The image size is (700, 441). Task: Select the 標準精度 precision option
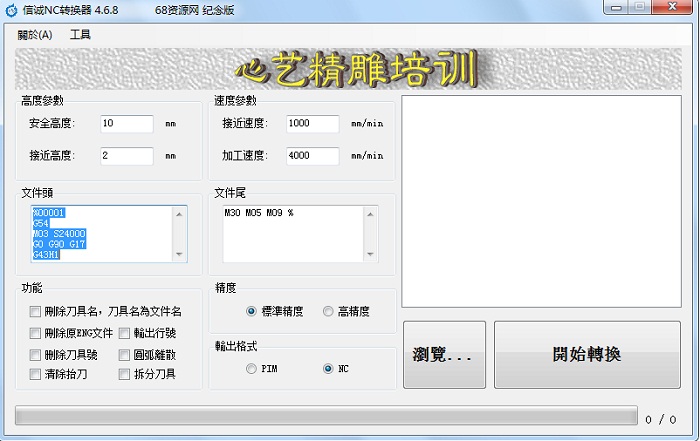coord(251,311)
